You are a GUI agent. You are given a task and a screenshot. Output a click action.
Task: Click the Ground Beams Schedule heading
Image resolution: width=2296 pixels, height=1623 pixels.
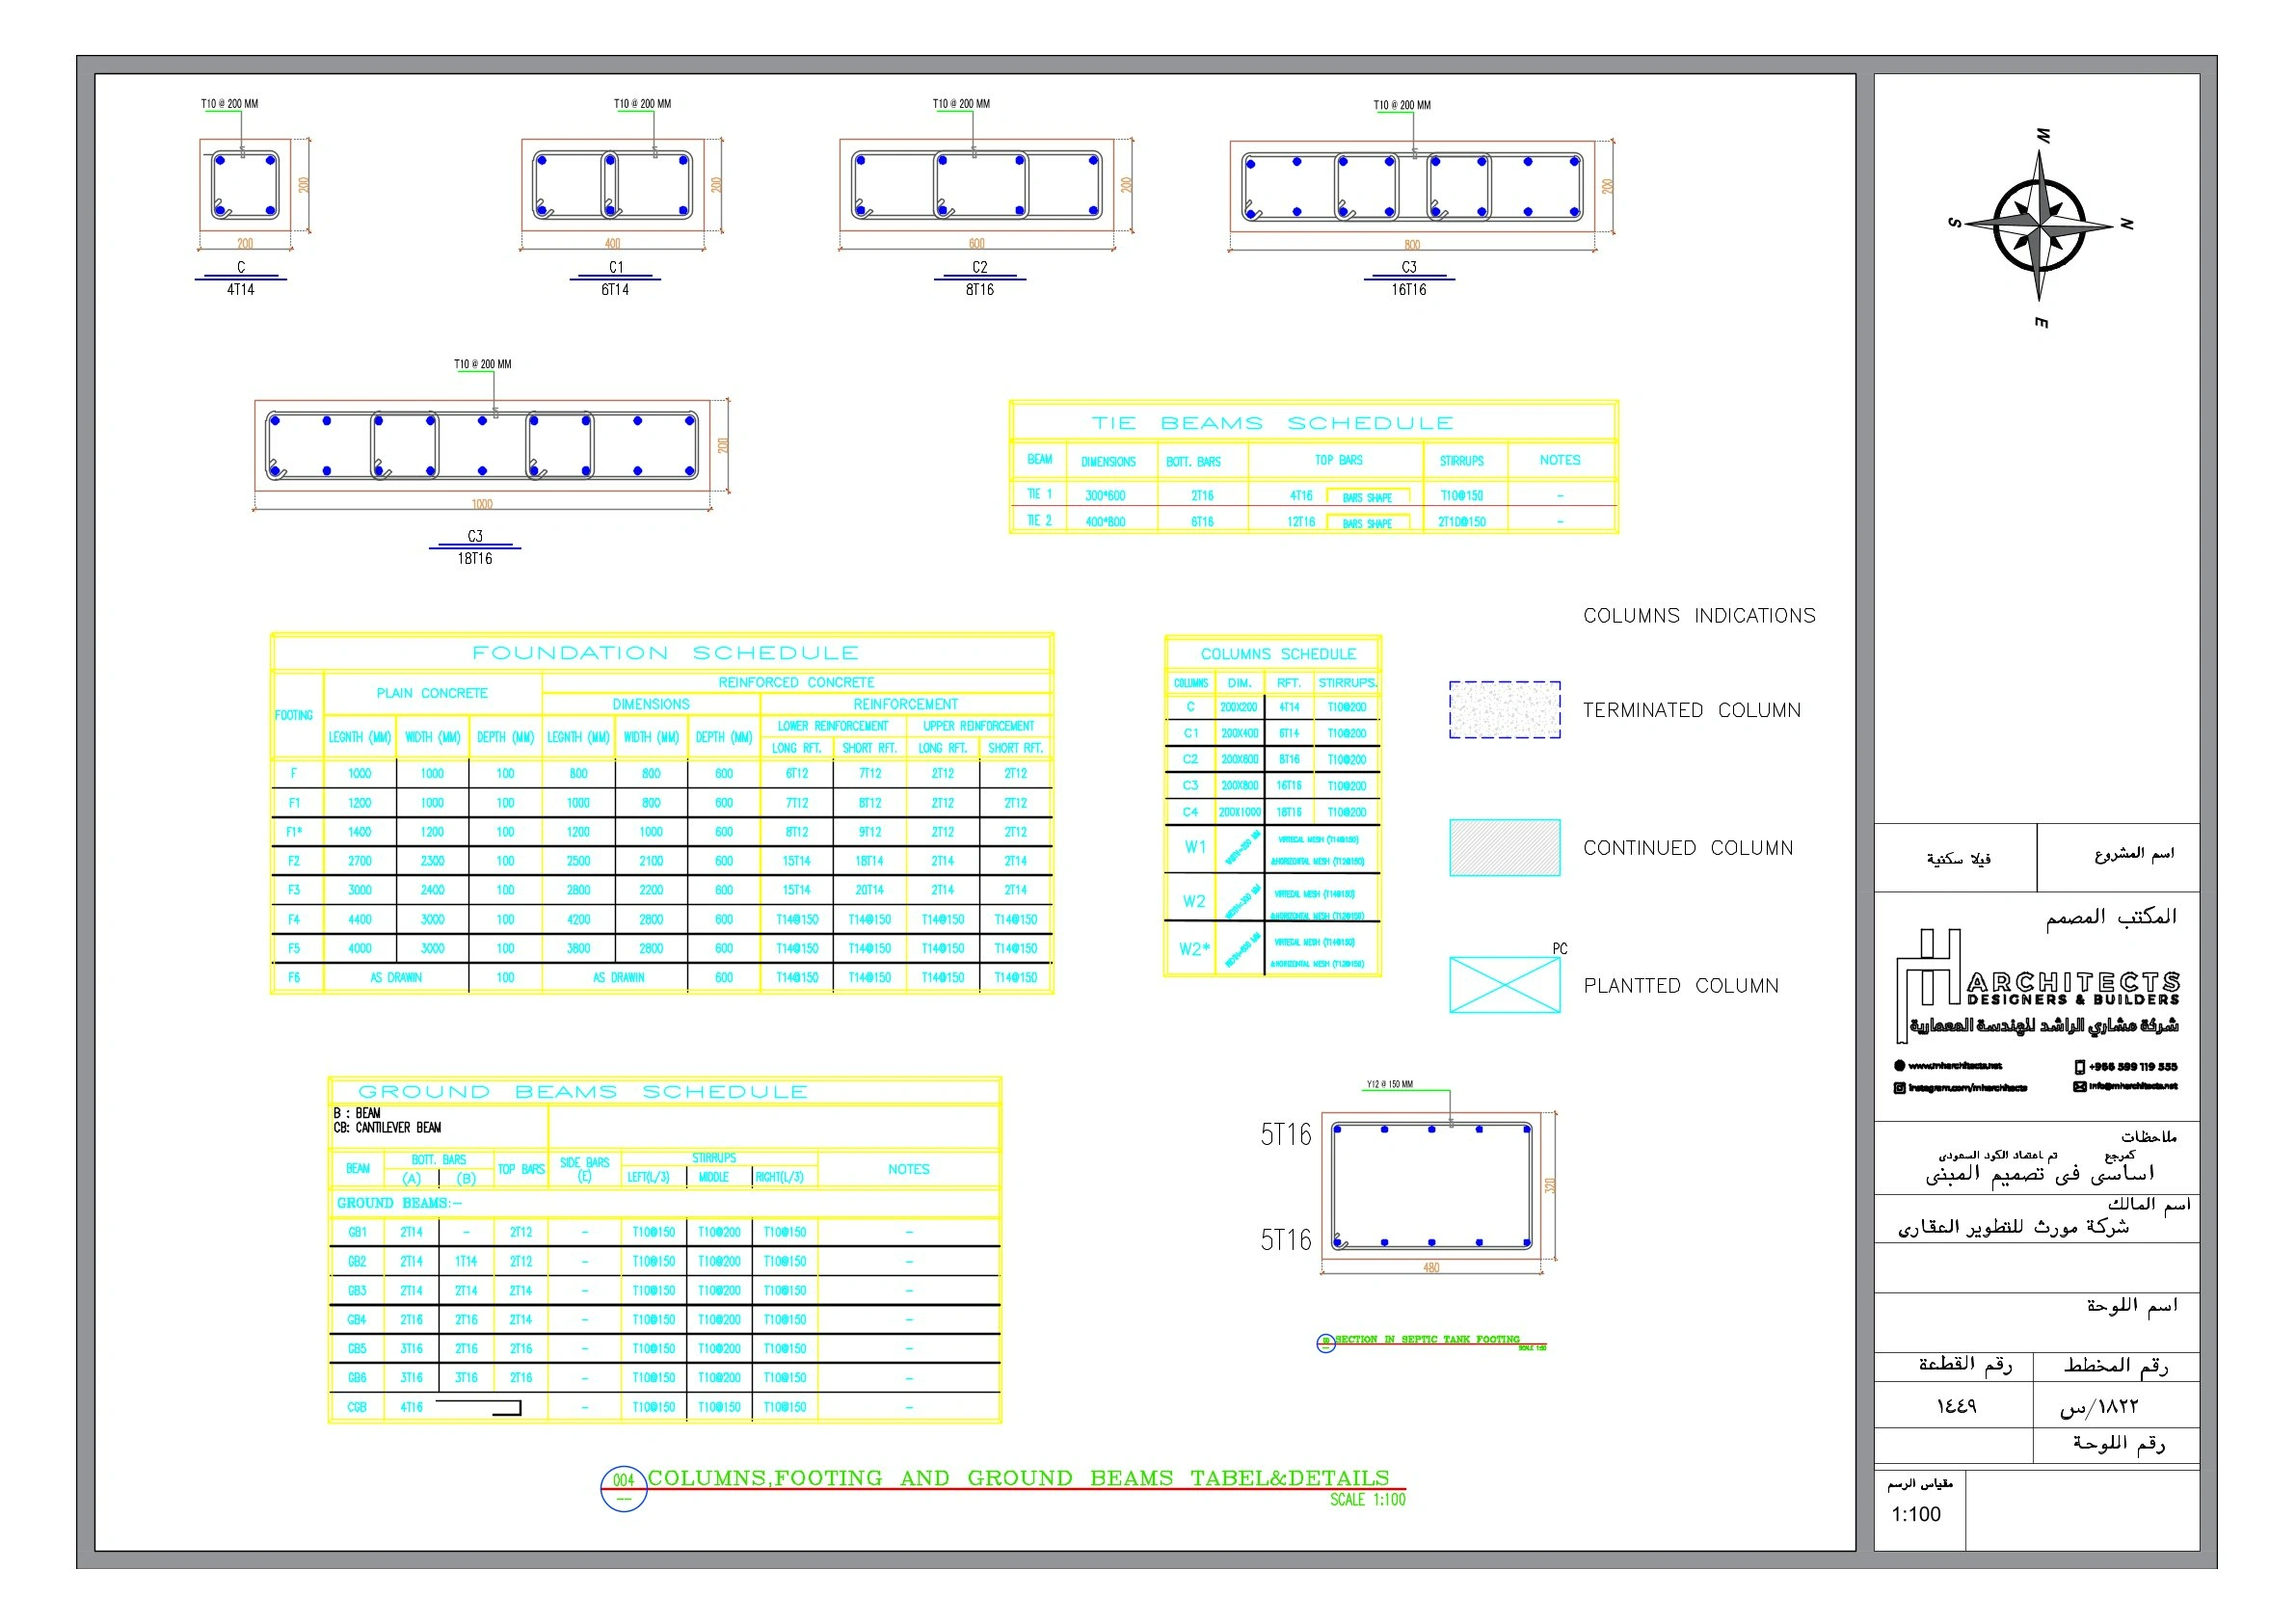[x=582, y=1092]
